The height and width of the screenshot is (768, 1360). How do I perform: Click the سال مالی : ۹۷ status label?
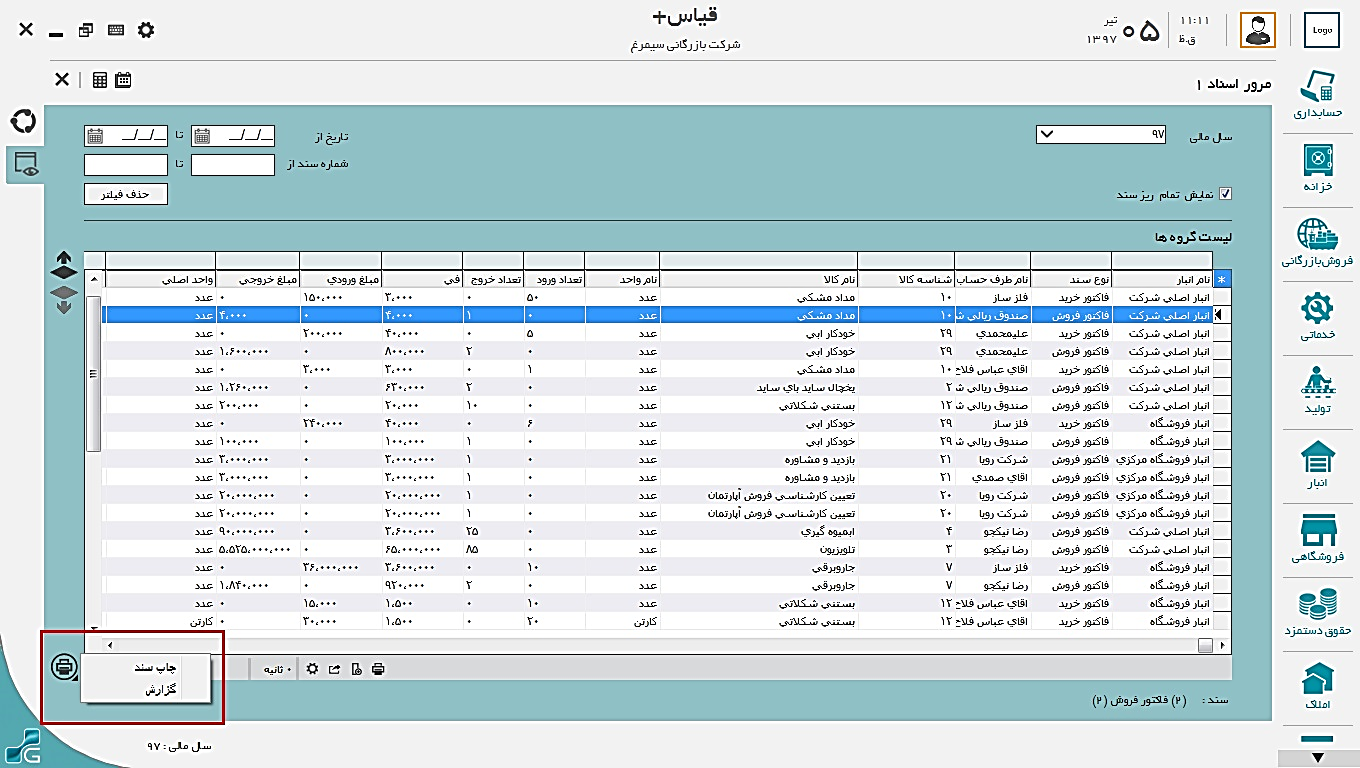coord(179,746)
